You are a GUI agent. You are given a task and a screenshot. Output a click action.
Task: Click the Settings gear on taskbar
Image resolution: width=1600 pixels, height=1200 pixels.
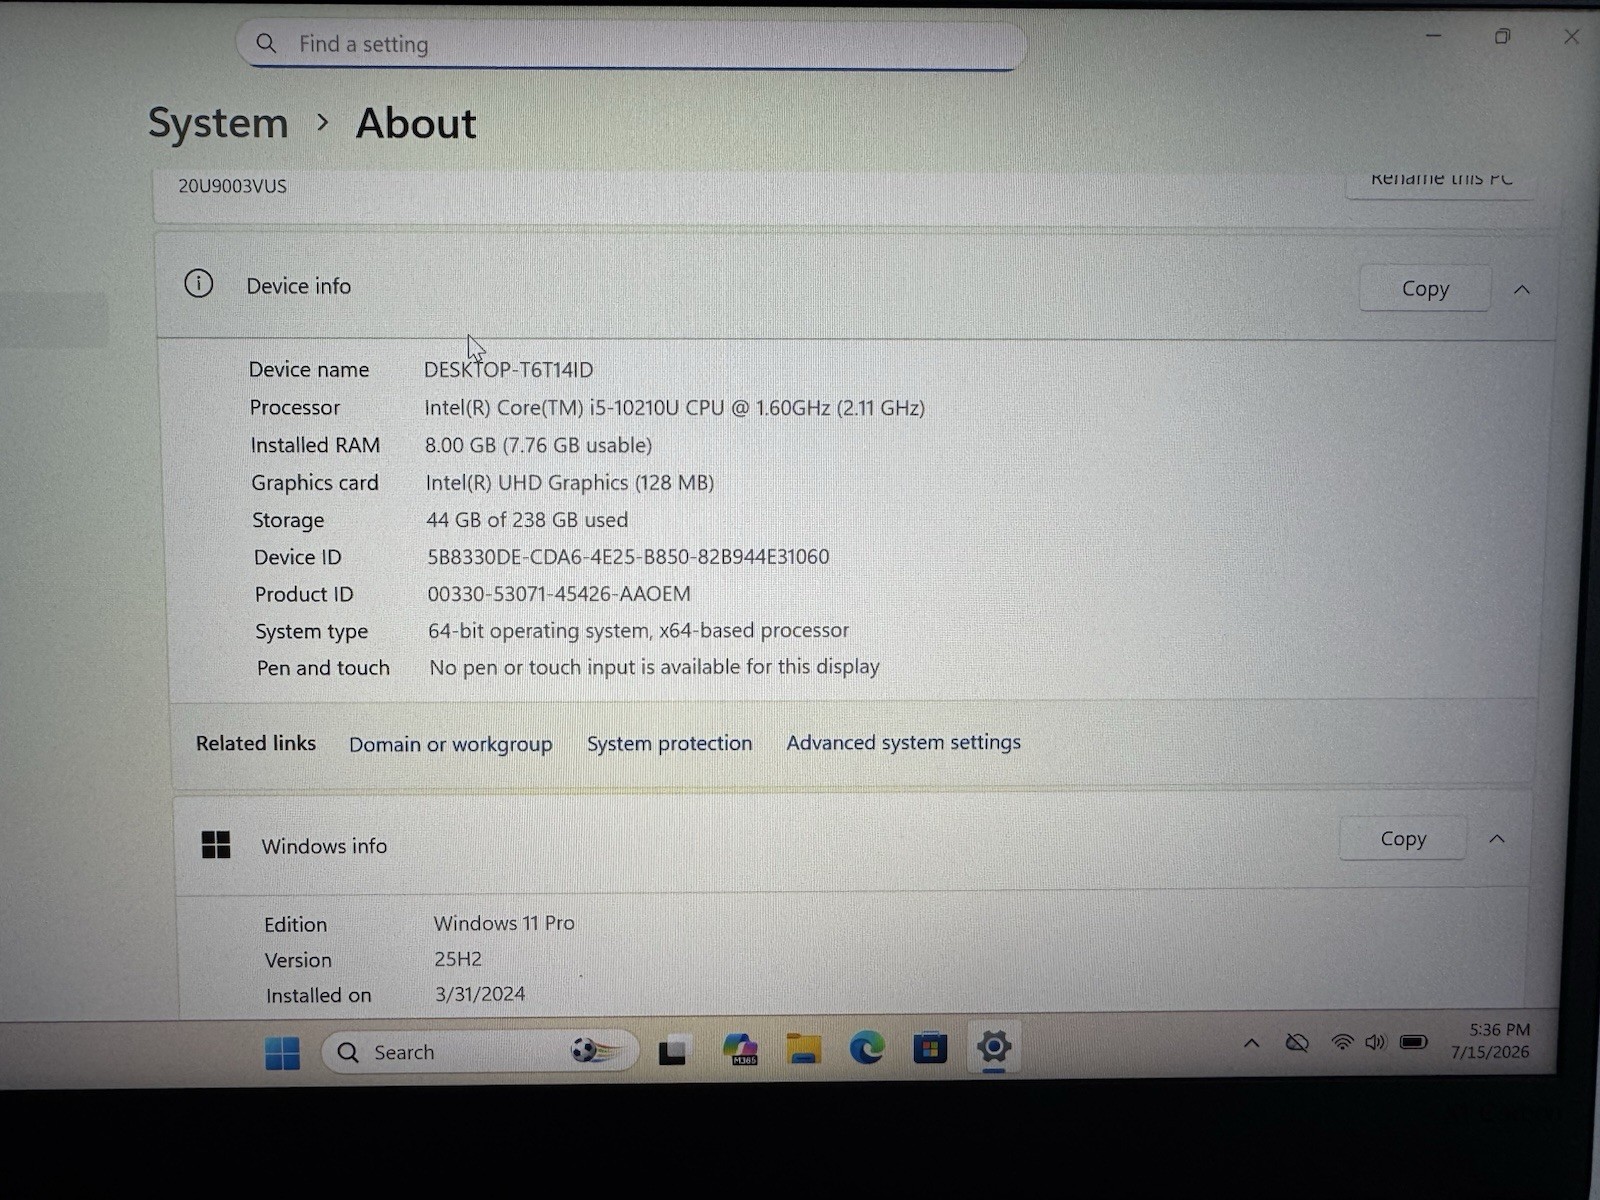pos(993,1046)
